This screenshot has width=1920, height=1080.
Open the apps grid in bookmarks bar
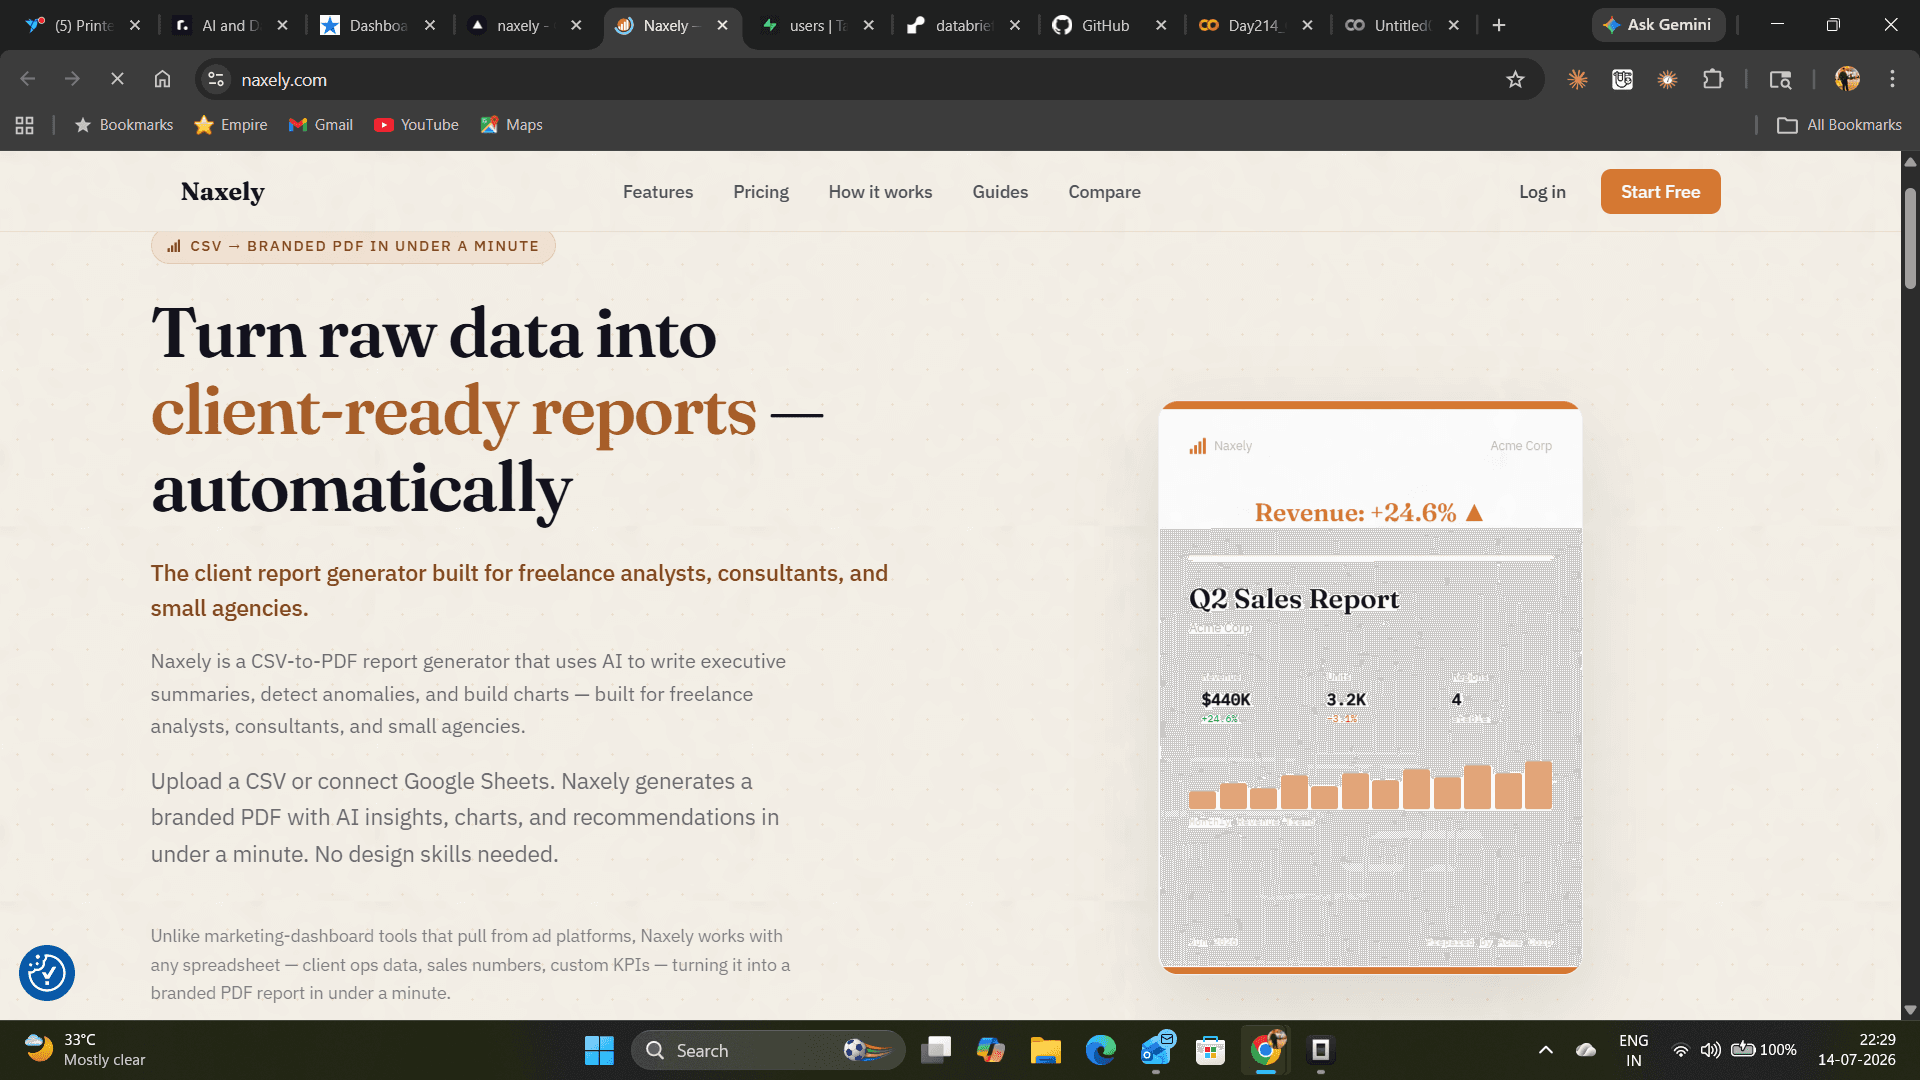point(24,125)
